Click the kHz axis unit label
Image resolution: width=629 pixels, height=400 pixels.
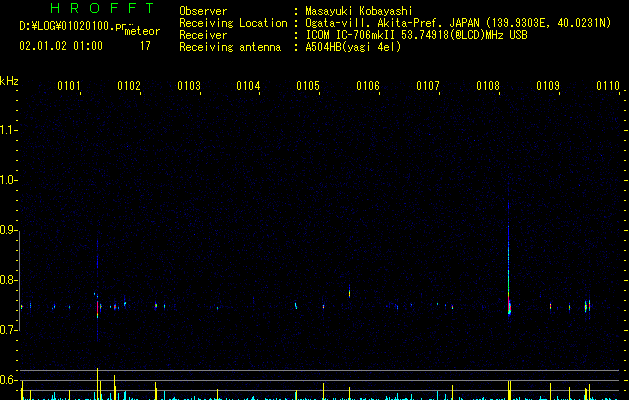point(9,81)
